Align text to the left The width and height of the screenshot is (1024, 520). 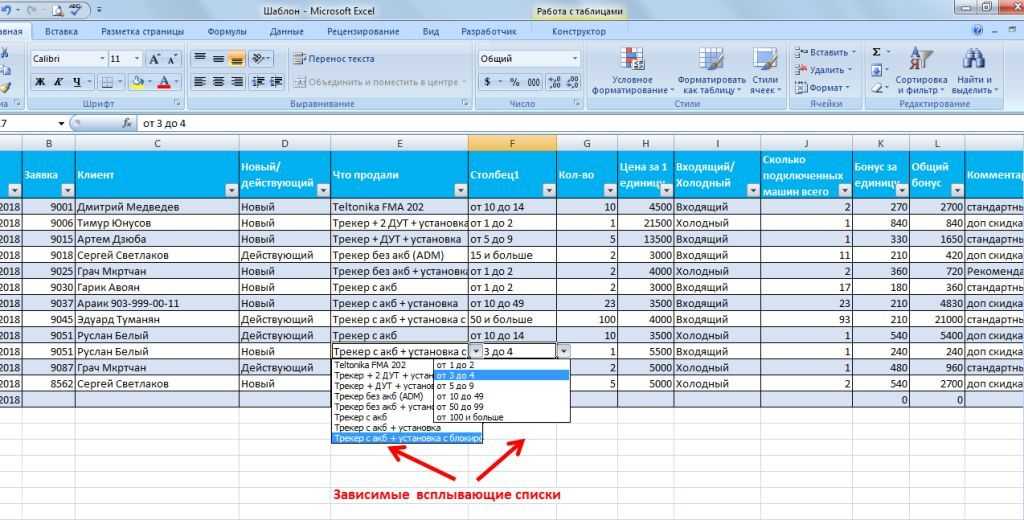coord(200,82)
